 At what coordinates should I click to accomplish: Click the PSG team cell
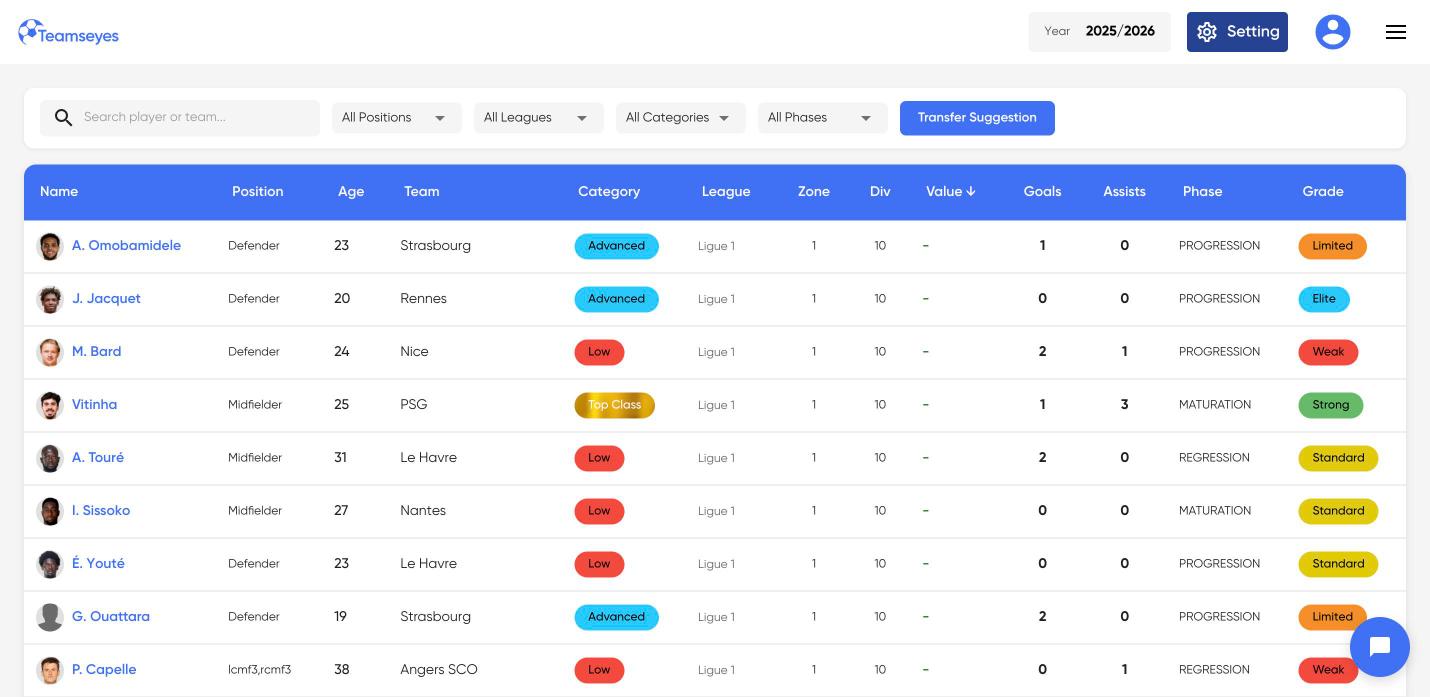[414, 405]
